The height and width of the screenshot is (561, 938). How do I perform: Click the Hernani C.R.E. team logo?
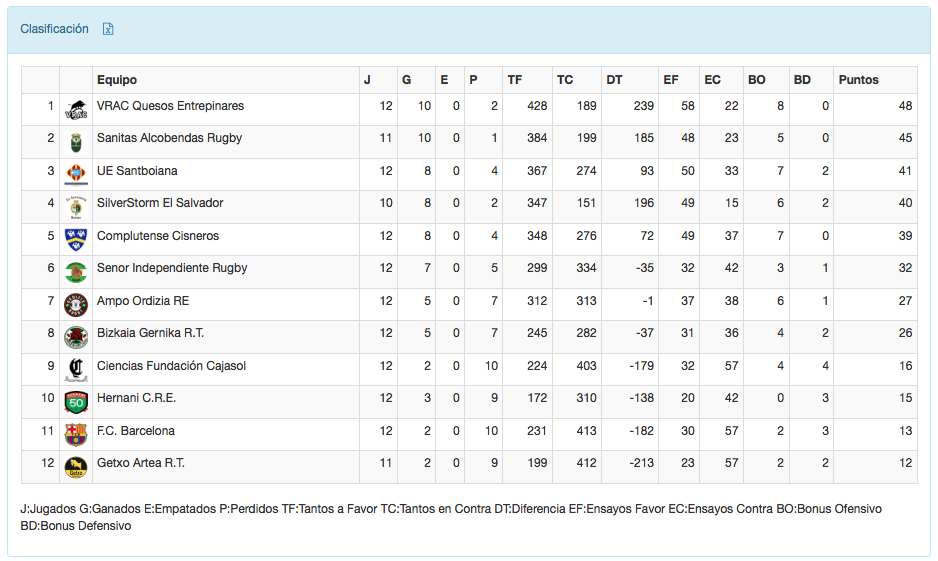tap(75, 402)
